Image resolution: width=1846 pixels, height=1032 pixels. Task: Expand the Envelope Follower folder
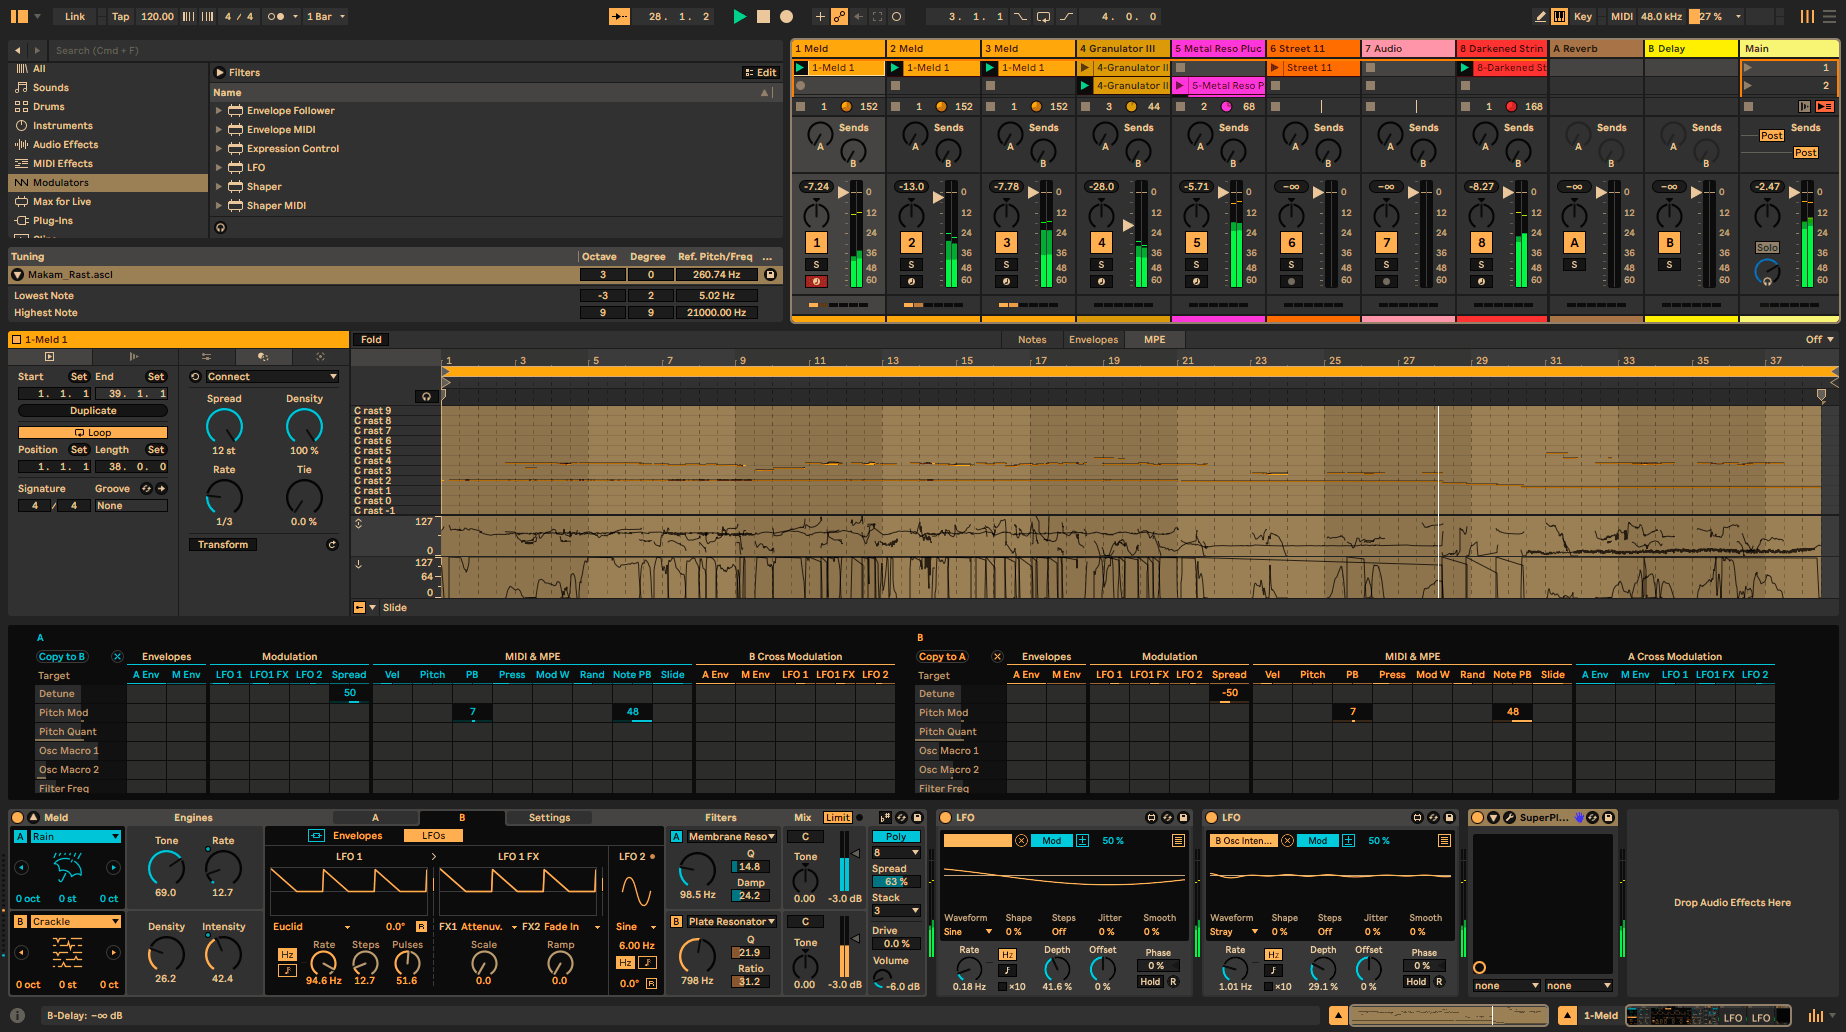[219, 111]
